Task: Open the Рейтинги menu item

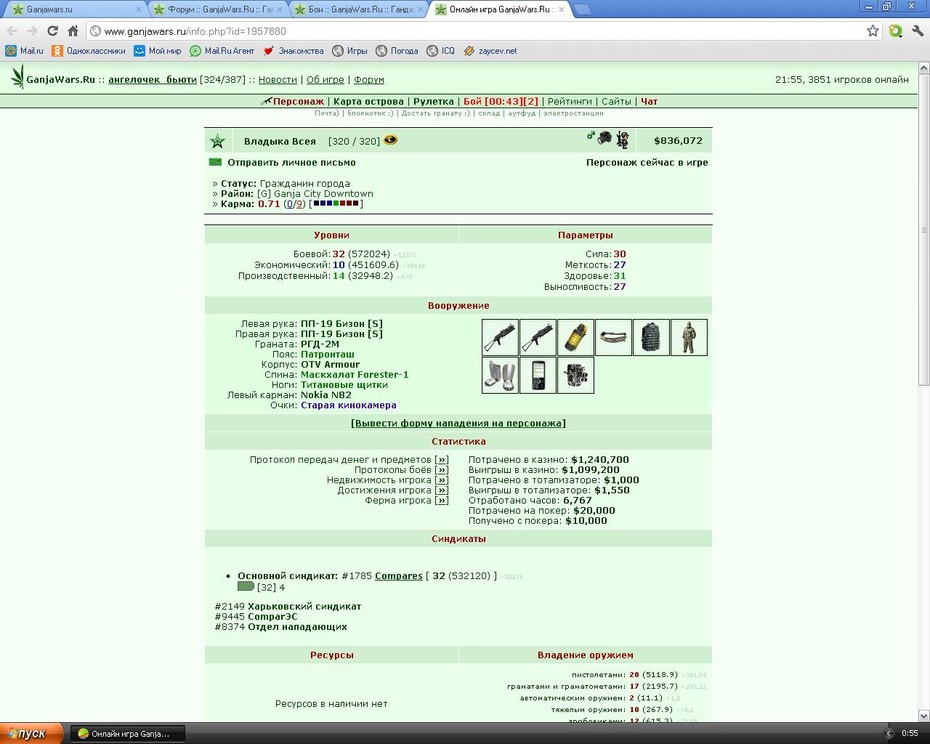Action: (x=569, y=101)
